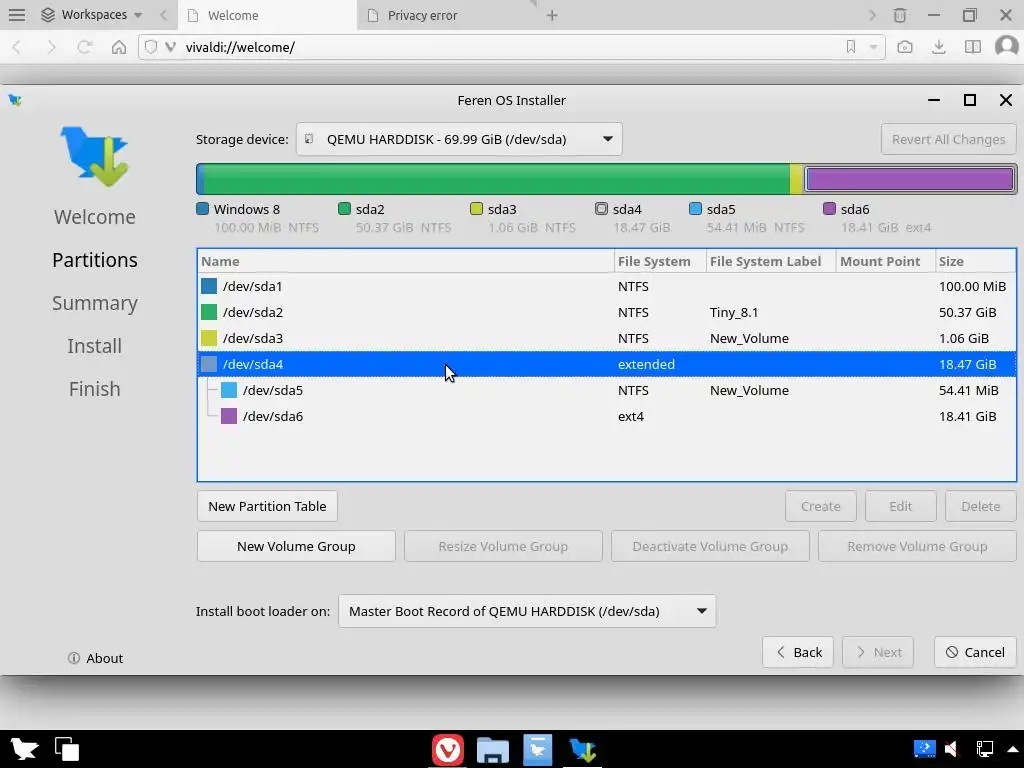This screenshot has width=1024, height=768.
Task: Select the /dev/sda3 partition row
Action: (x=607, y=338)
